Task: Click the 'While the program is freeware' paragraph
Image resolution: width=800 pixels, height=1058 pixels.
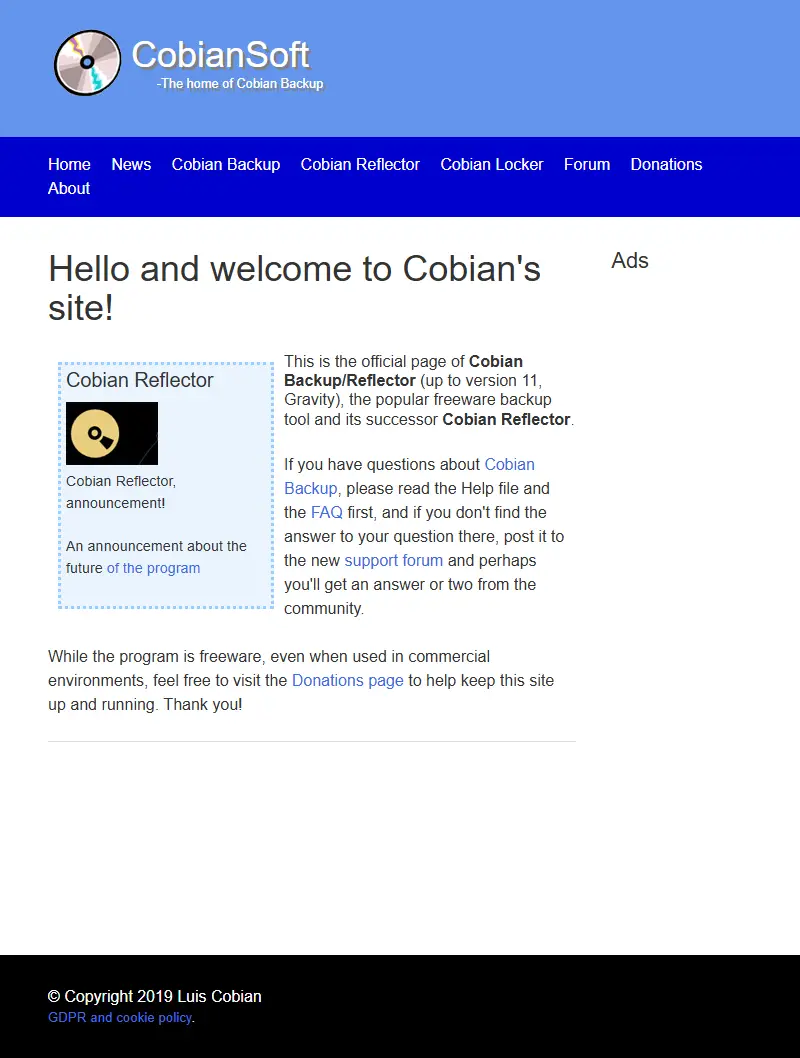Action: 301,681
